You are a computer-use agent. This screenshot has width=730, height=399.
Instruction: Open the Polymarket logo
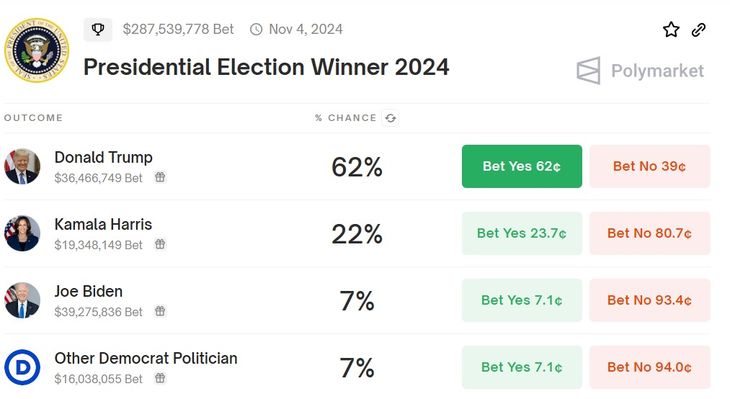pos(640,71)
